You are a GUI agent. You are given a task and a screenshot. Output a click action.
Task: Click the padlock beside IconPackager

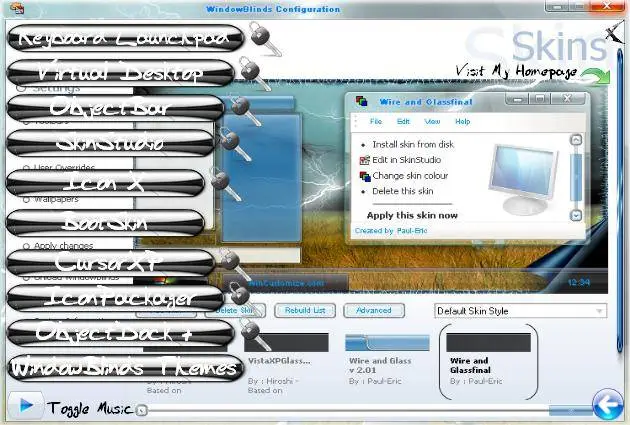[x=241, y=295]
